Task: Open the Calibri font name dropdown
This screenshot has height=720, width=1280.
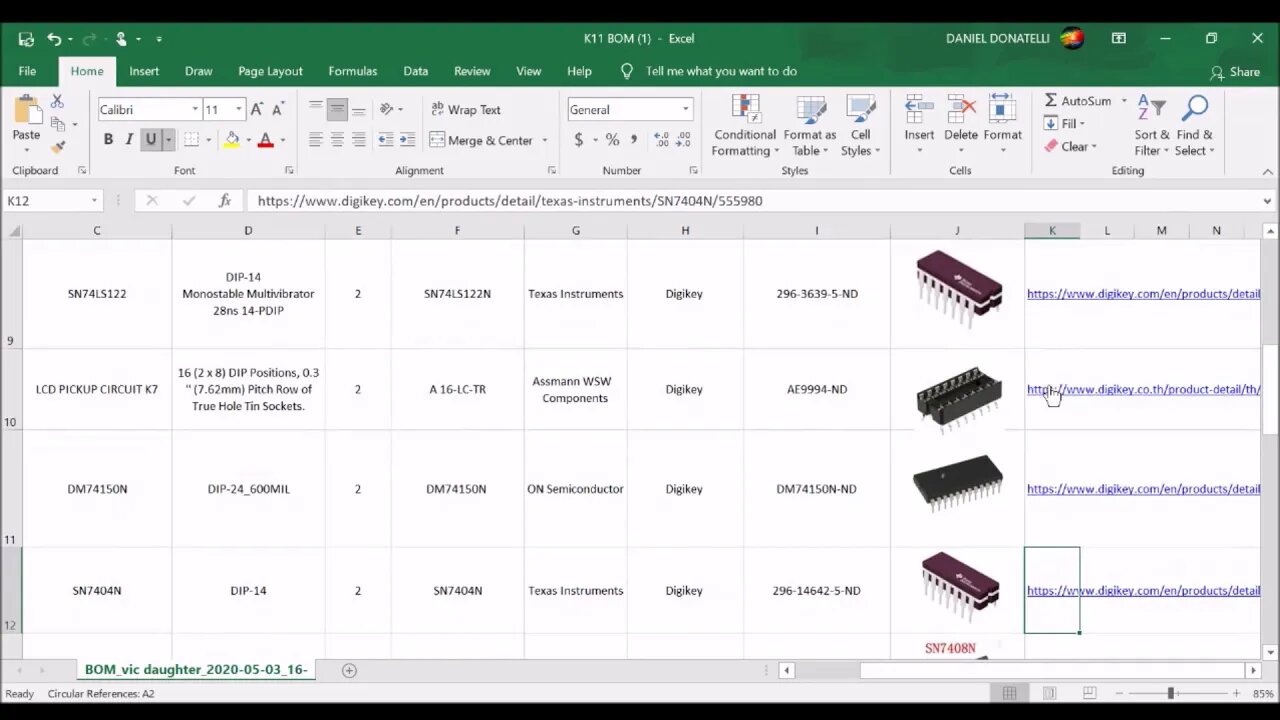Action: [195, 109]
